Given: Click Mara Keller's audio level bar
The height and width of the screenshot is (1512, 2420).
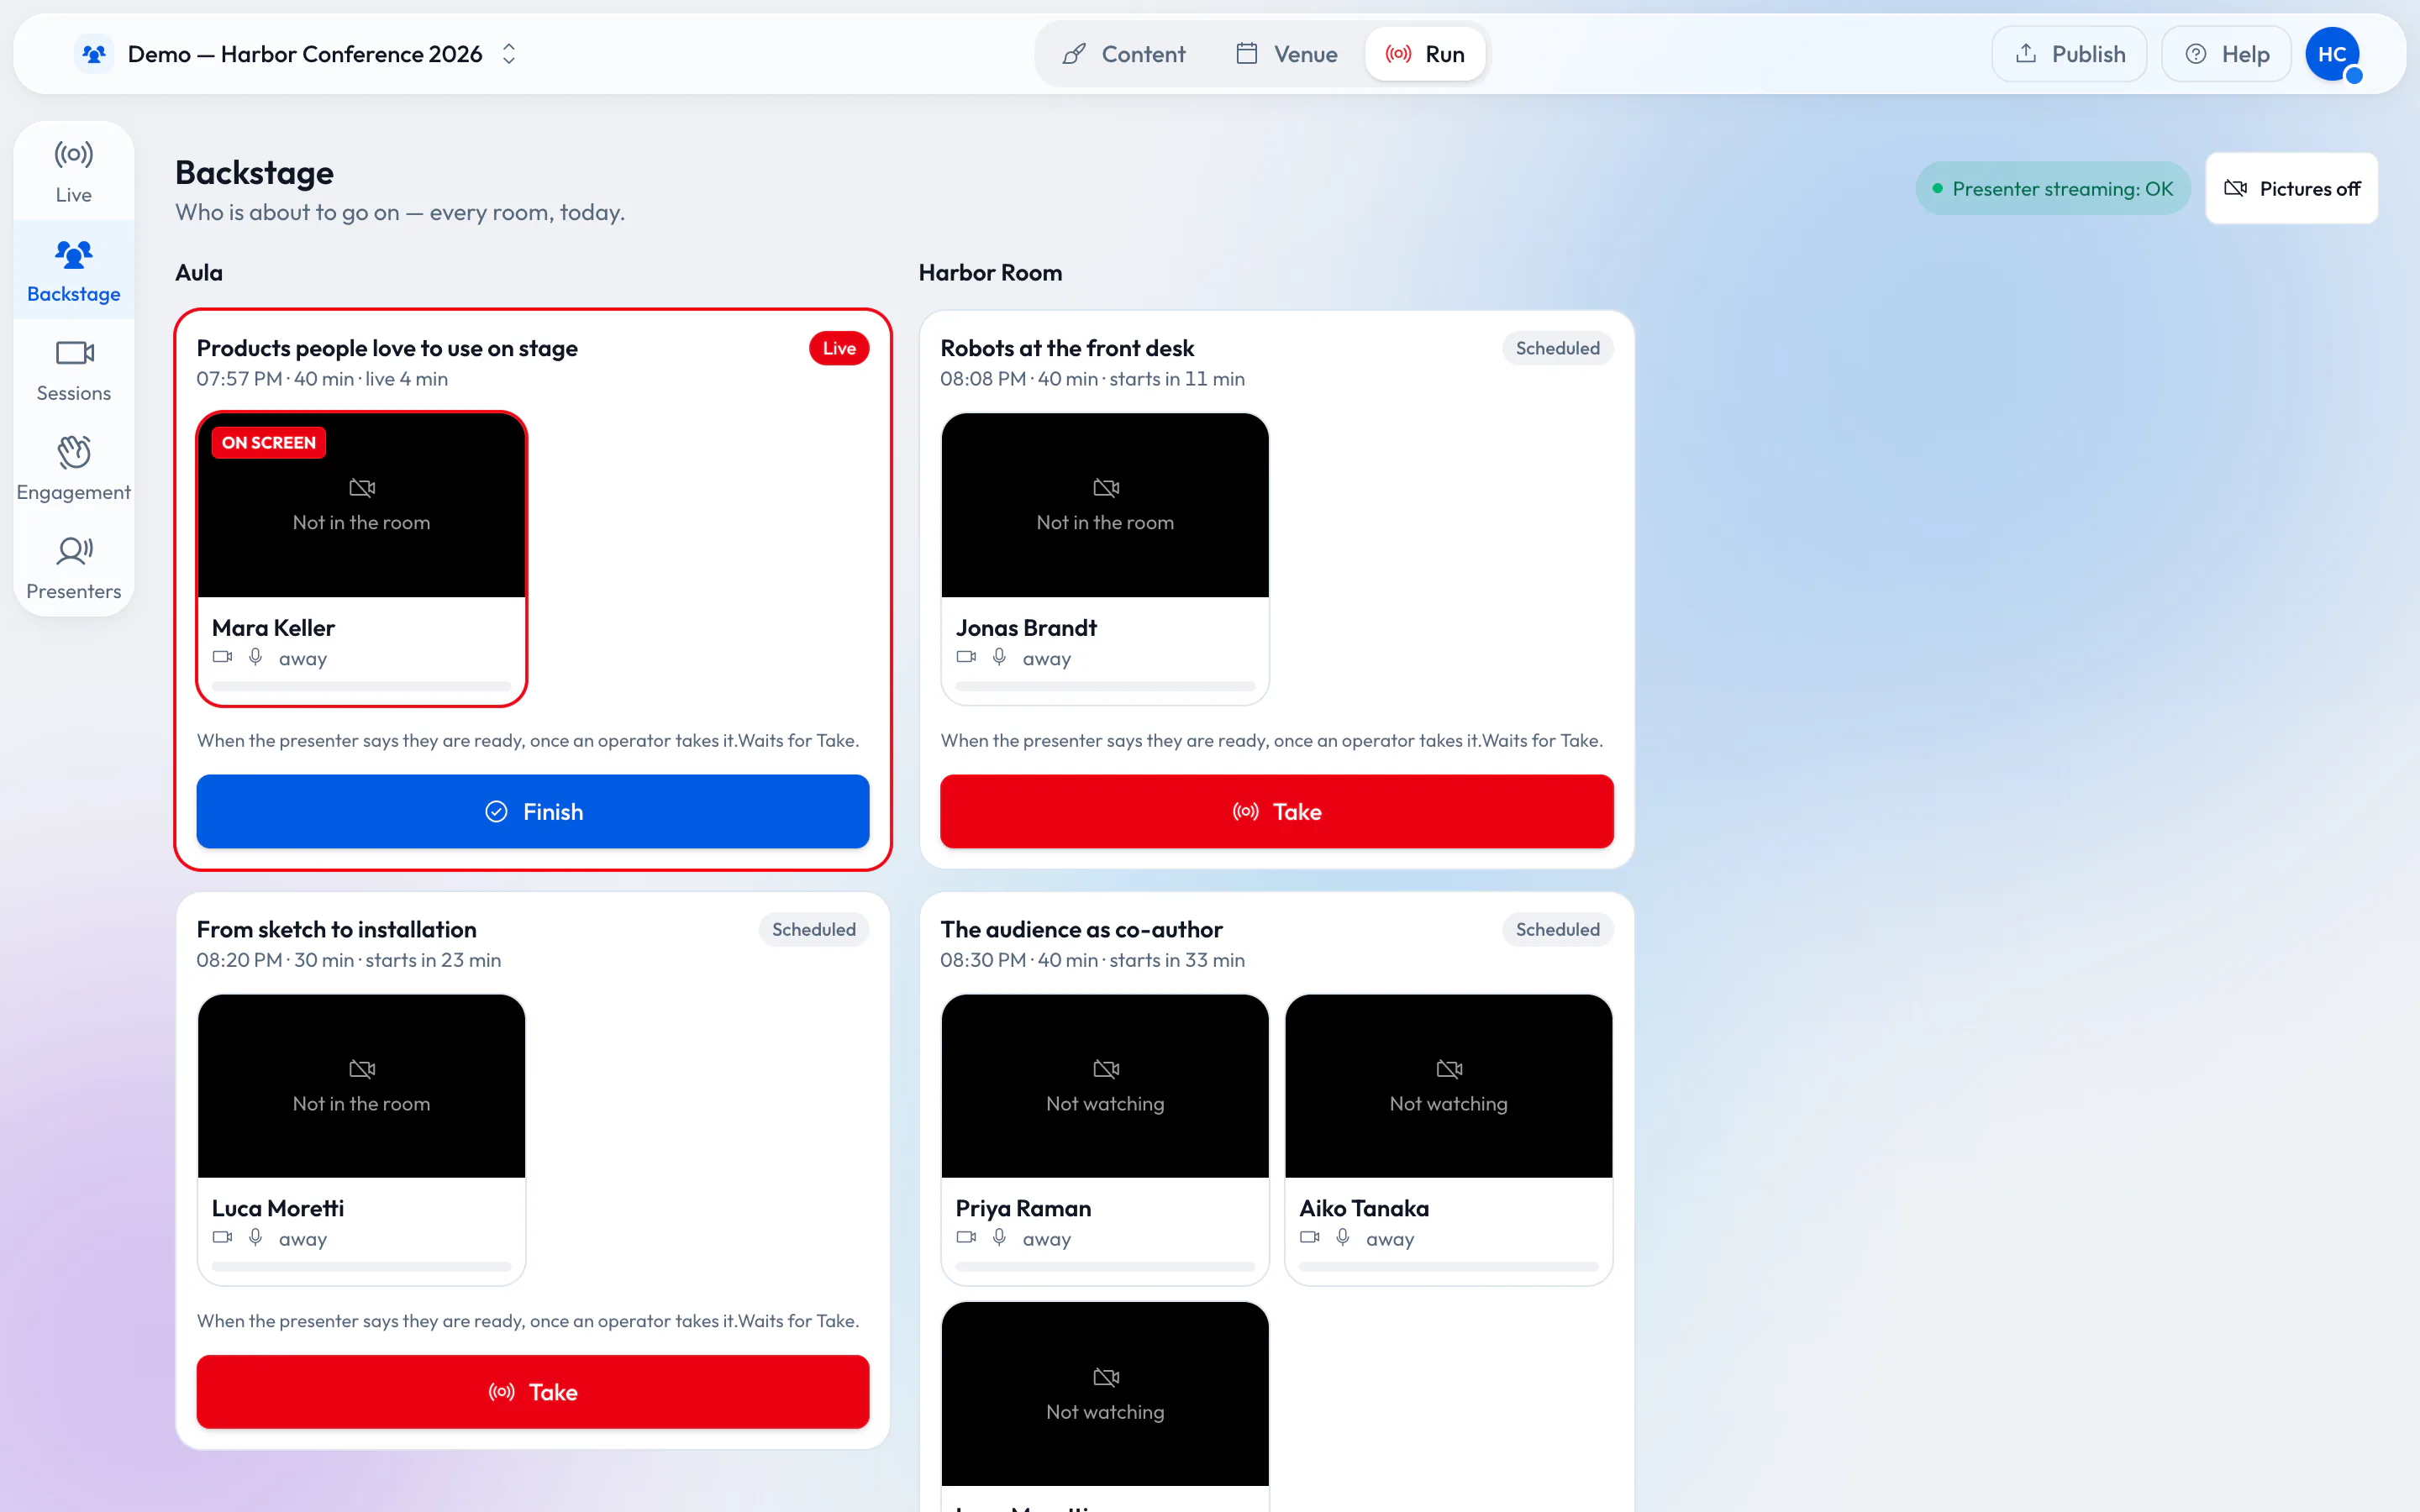Looking at the screenshot, I should coord(361,686).
